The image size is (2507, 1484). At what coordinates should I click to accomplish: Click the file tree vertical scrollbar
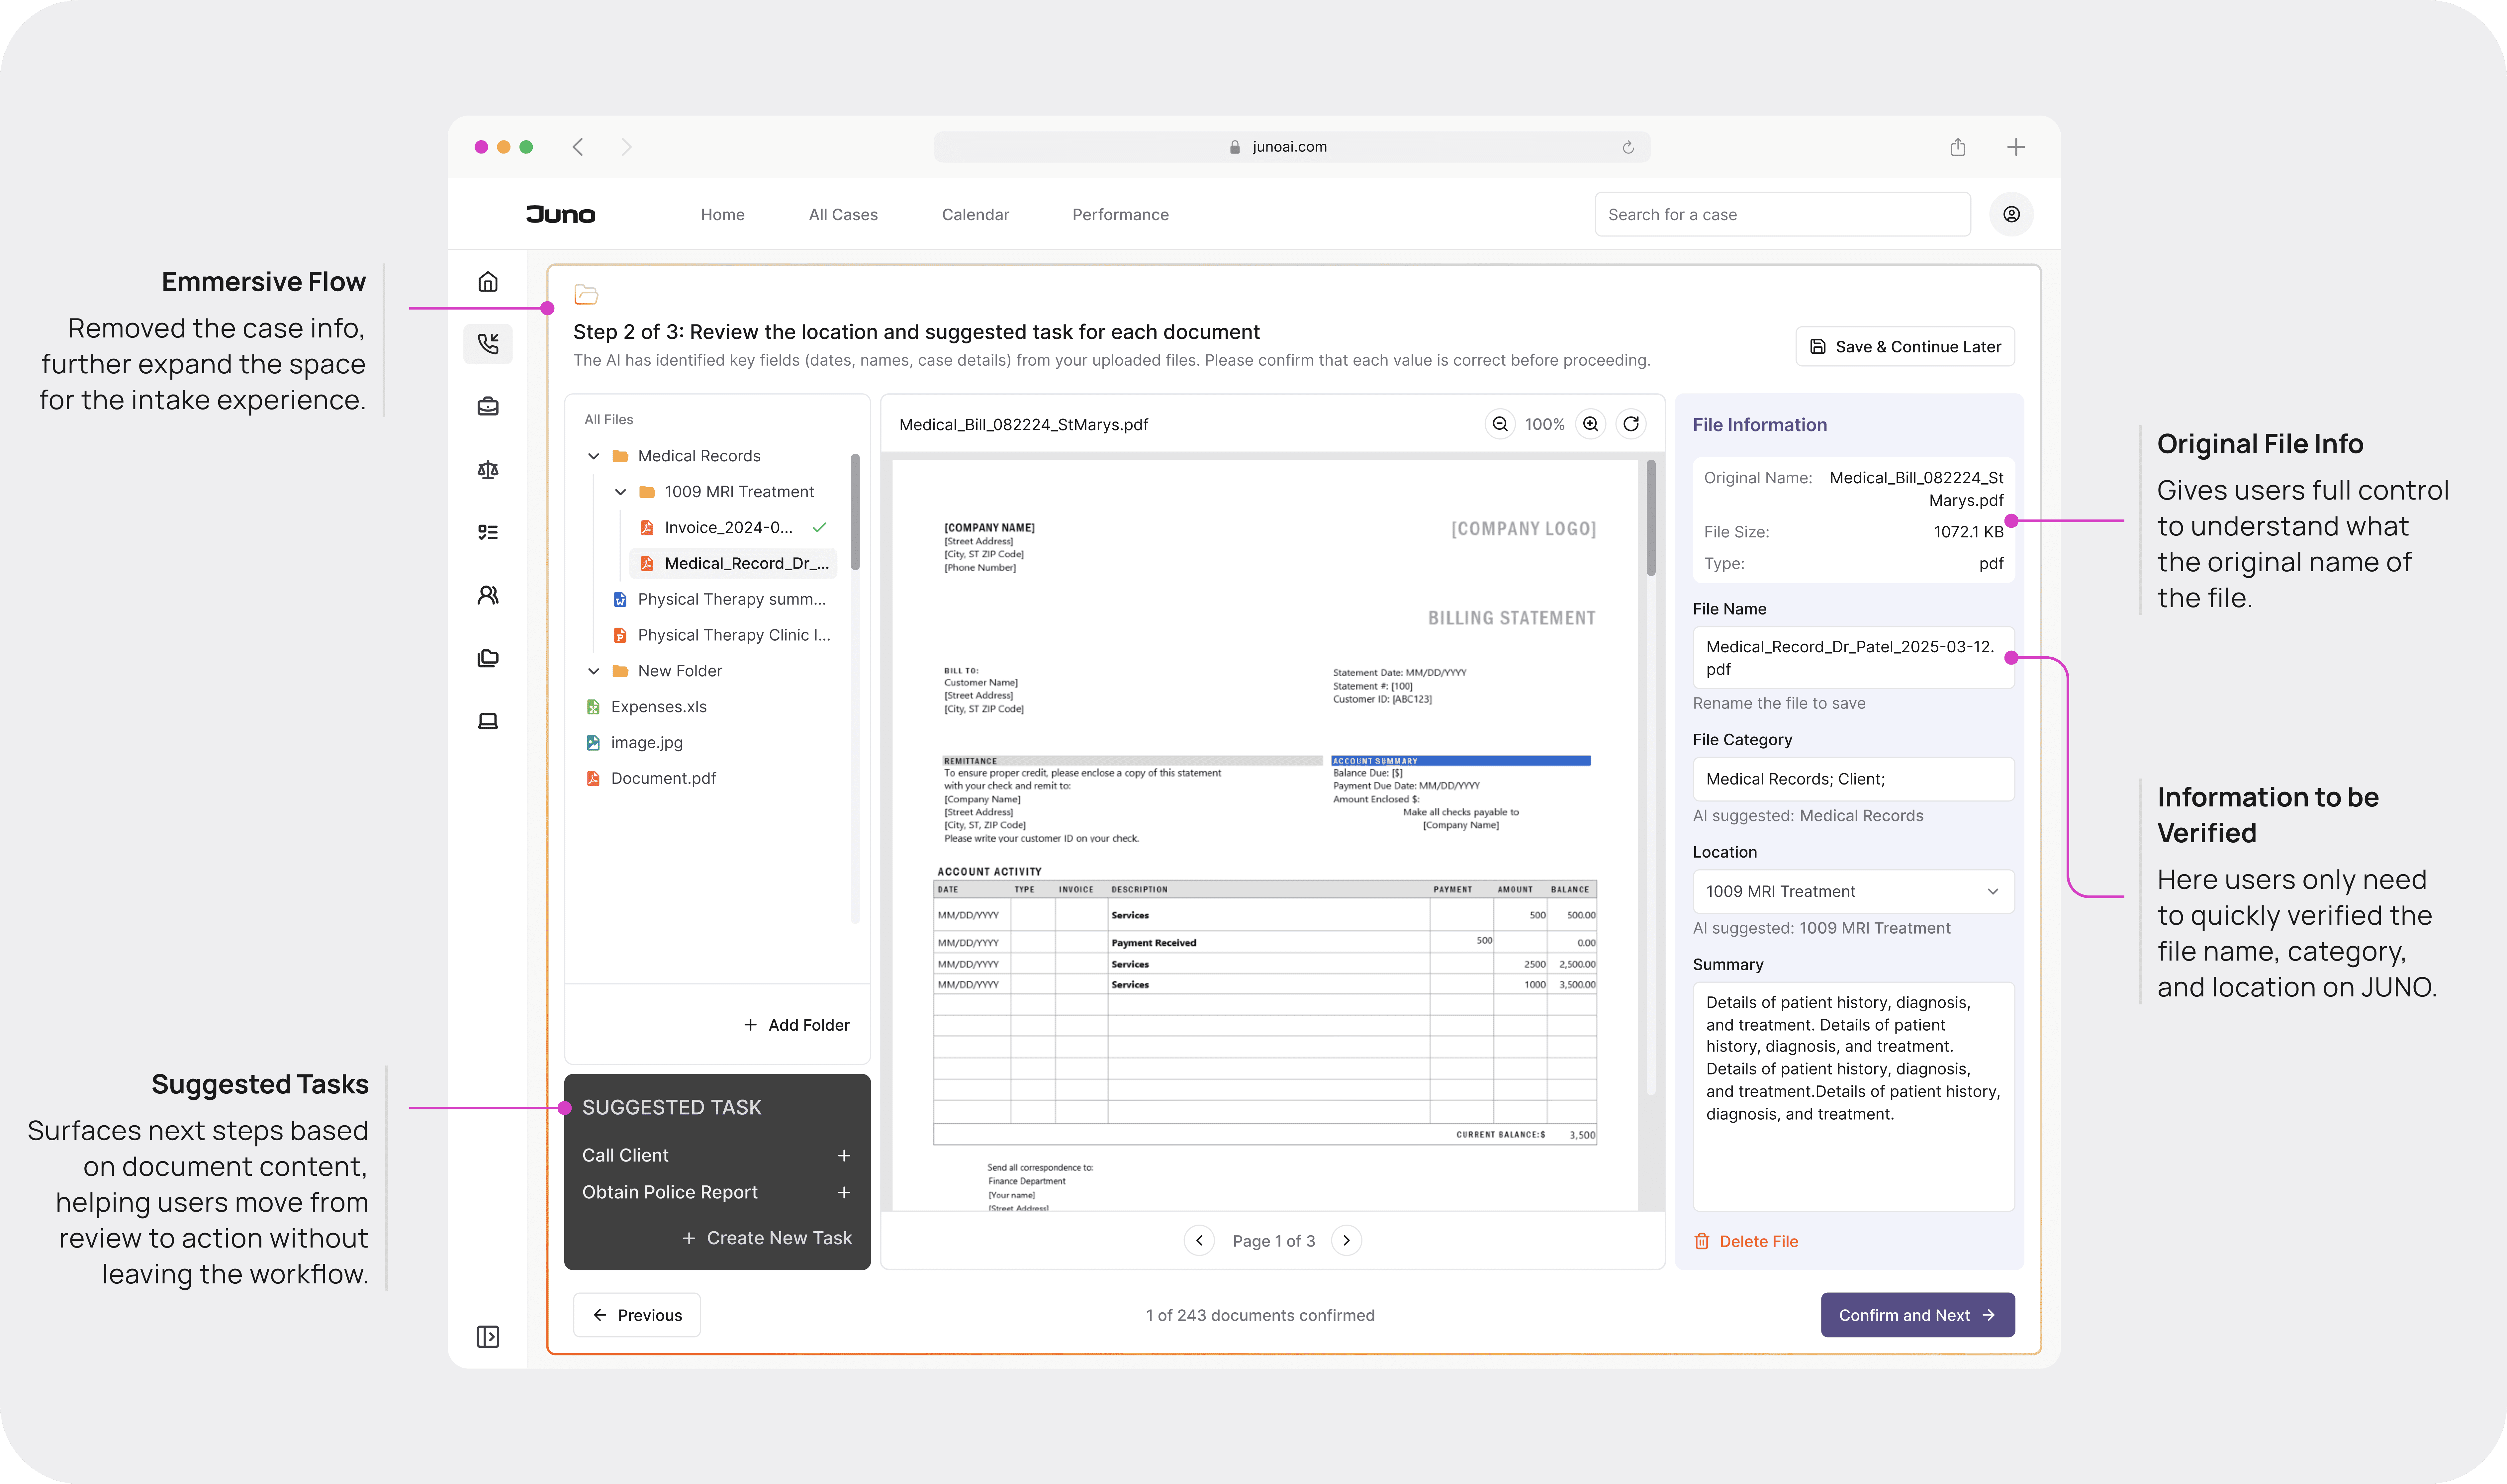(x=855, y=512)
